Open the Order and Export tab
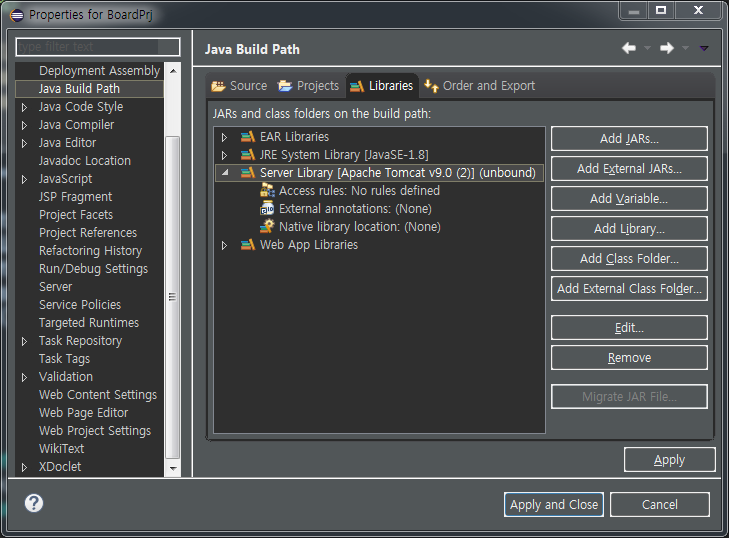Screen dimensions: 729x538 pos(479,86)
